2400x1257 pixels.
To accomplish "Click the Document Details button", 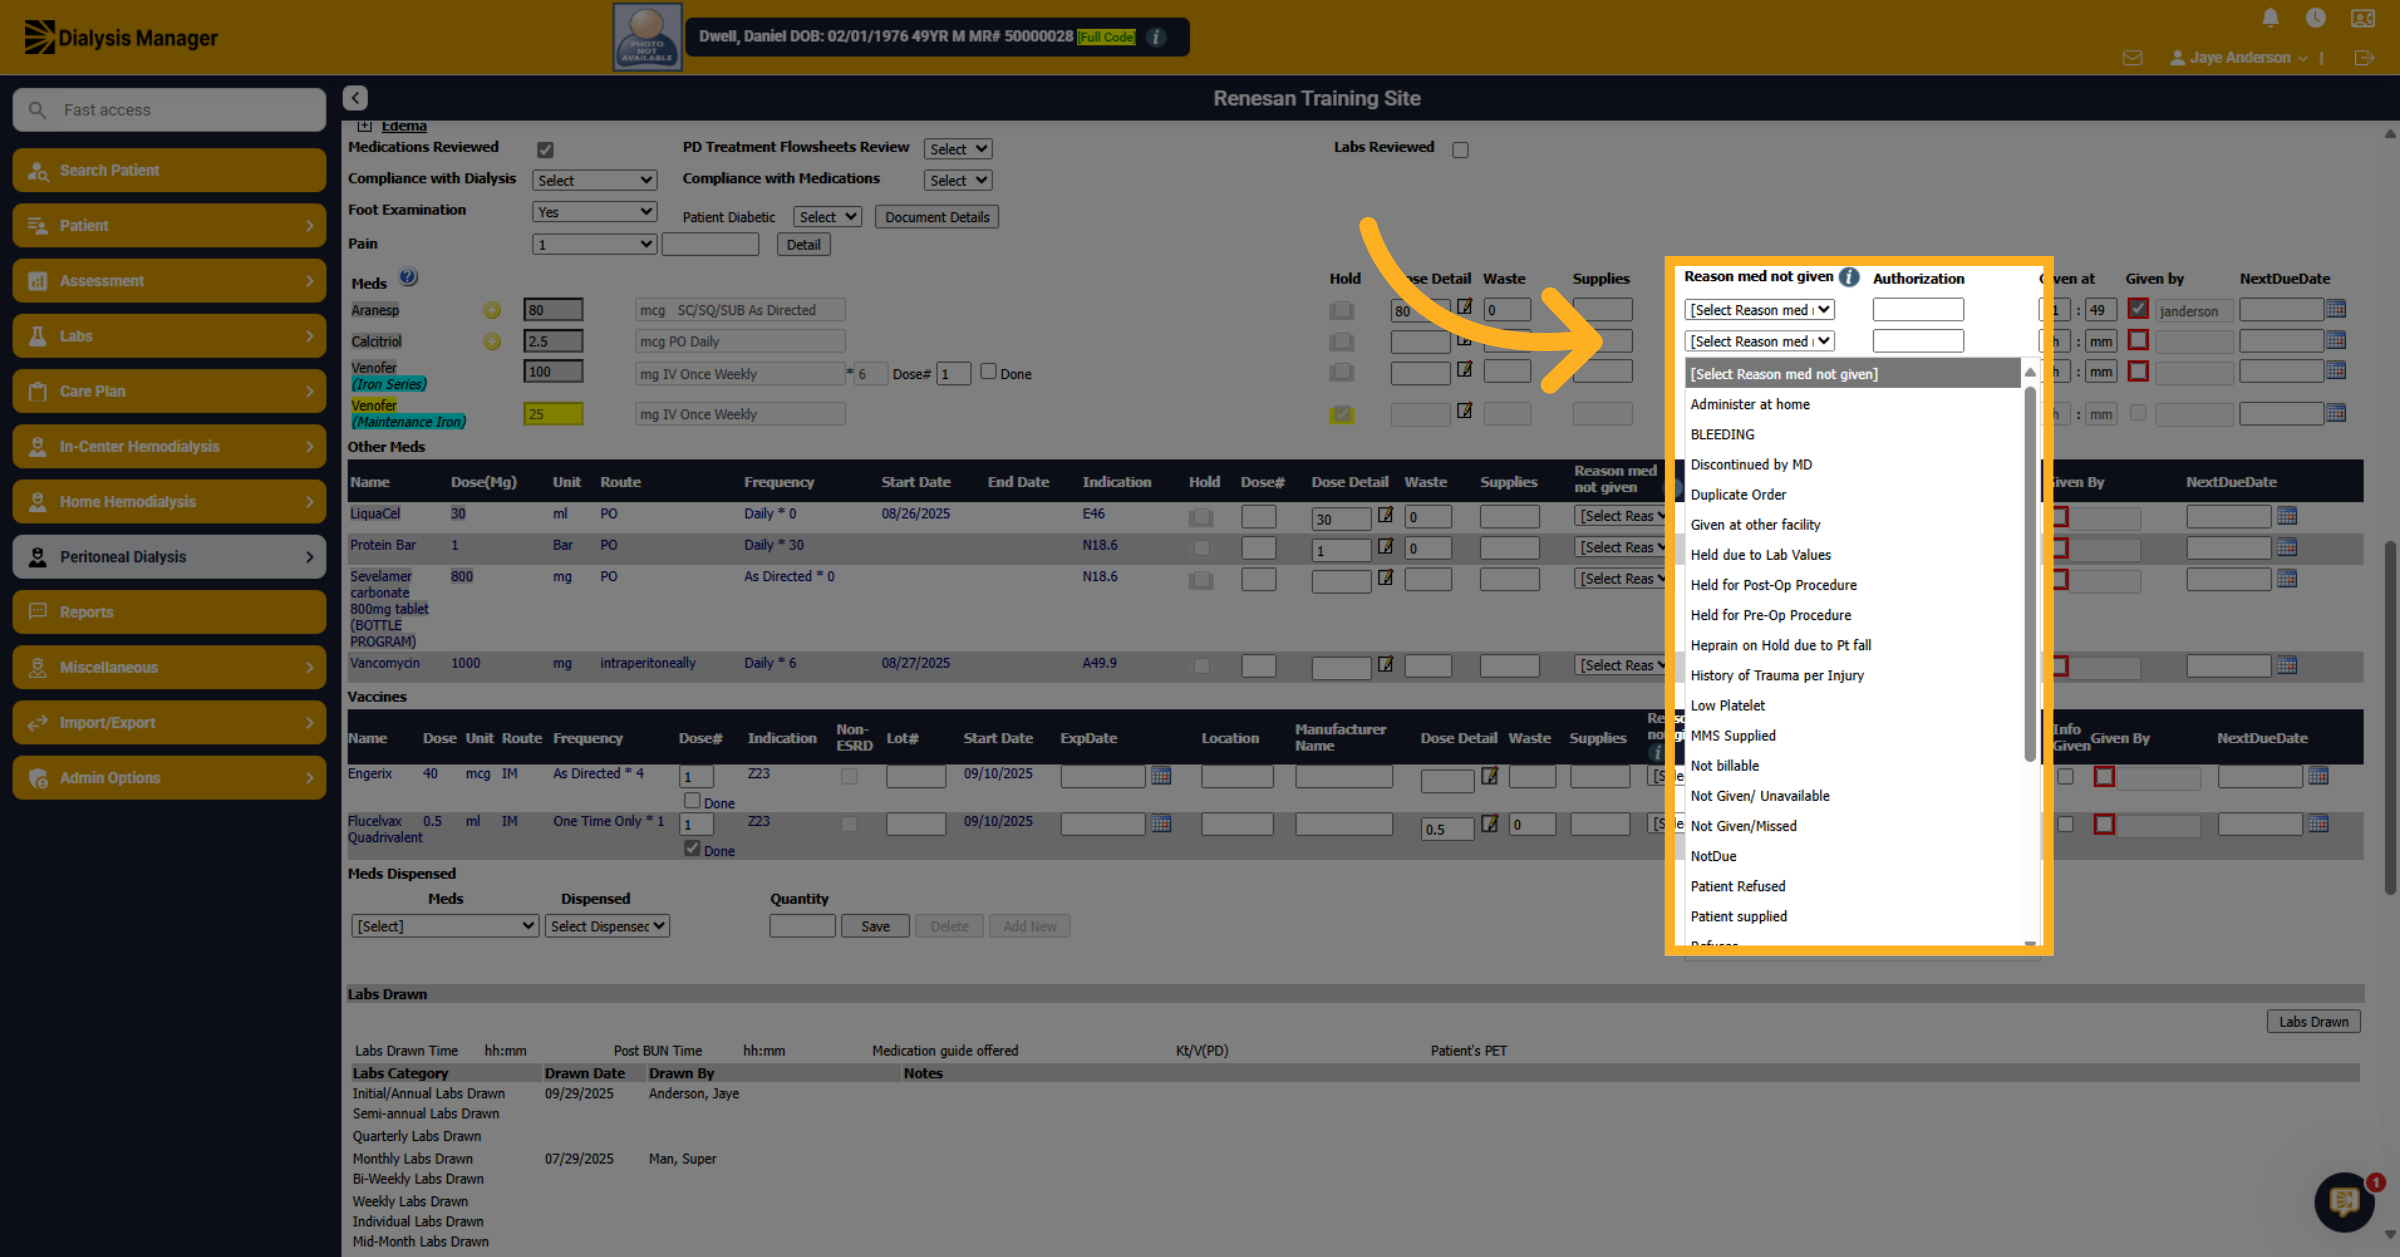I will 937,217.
